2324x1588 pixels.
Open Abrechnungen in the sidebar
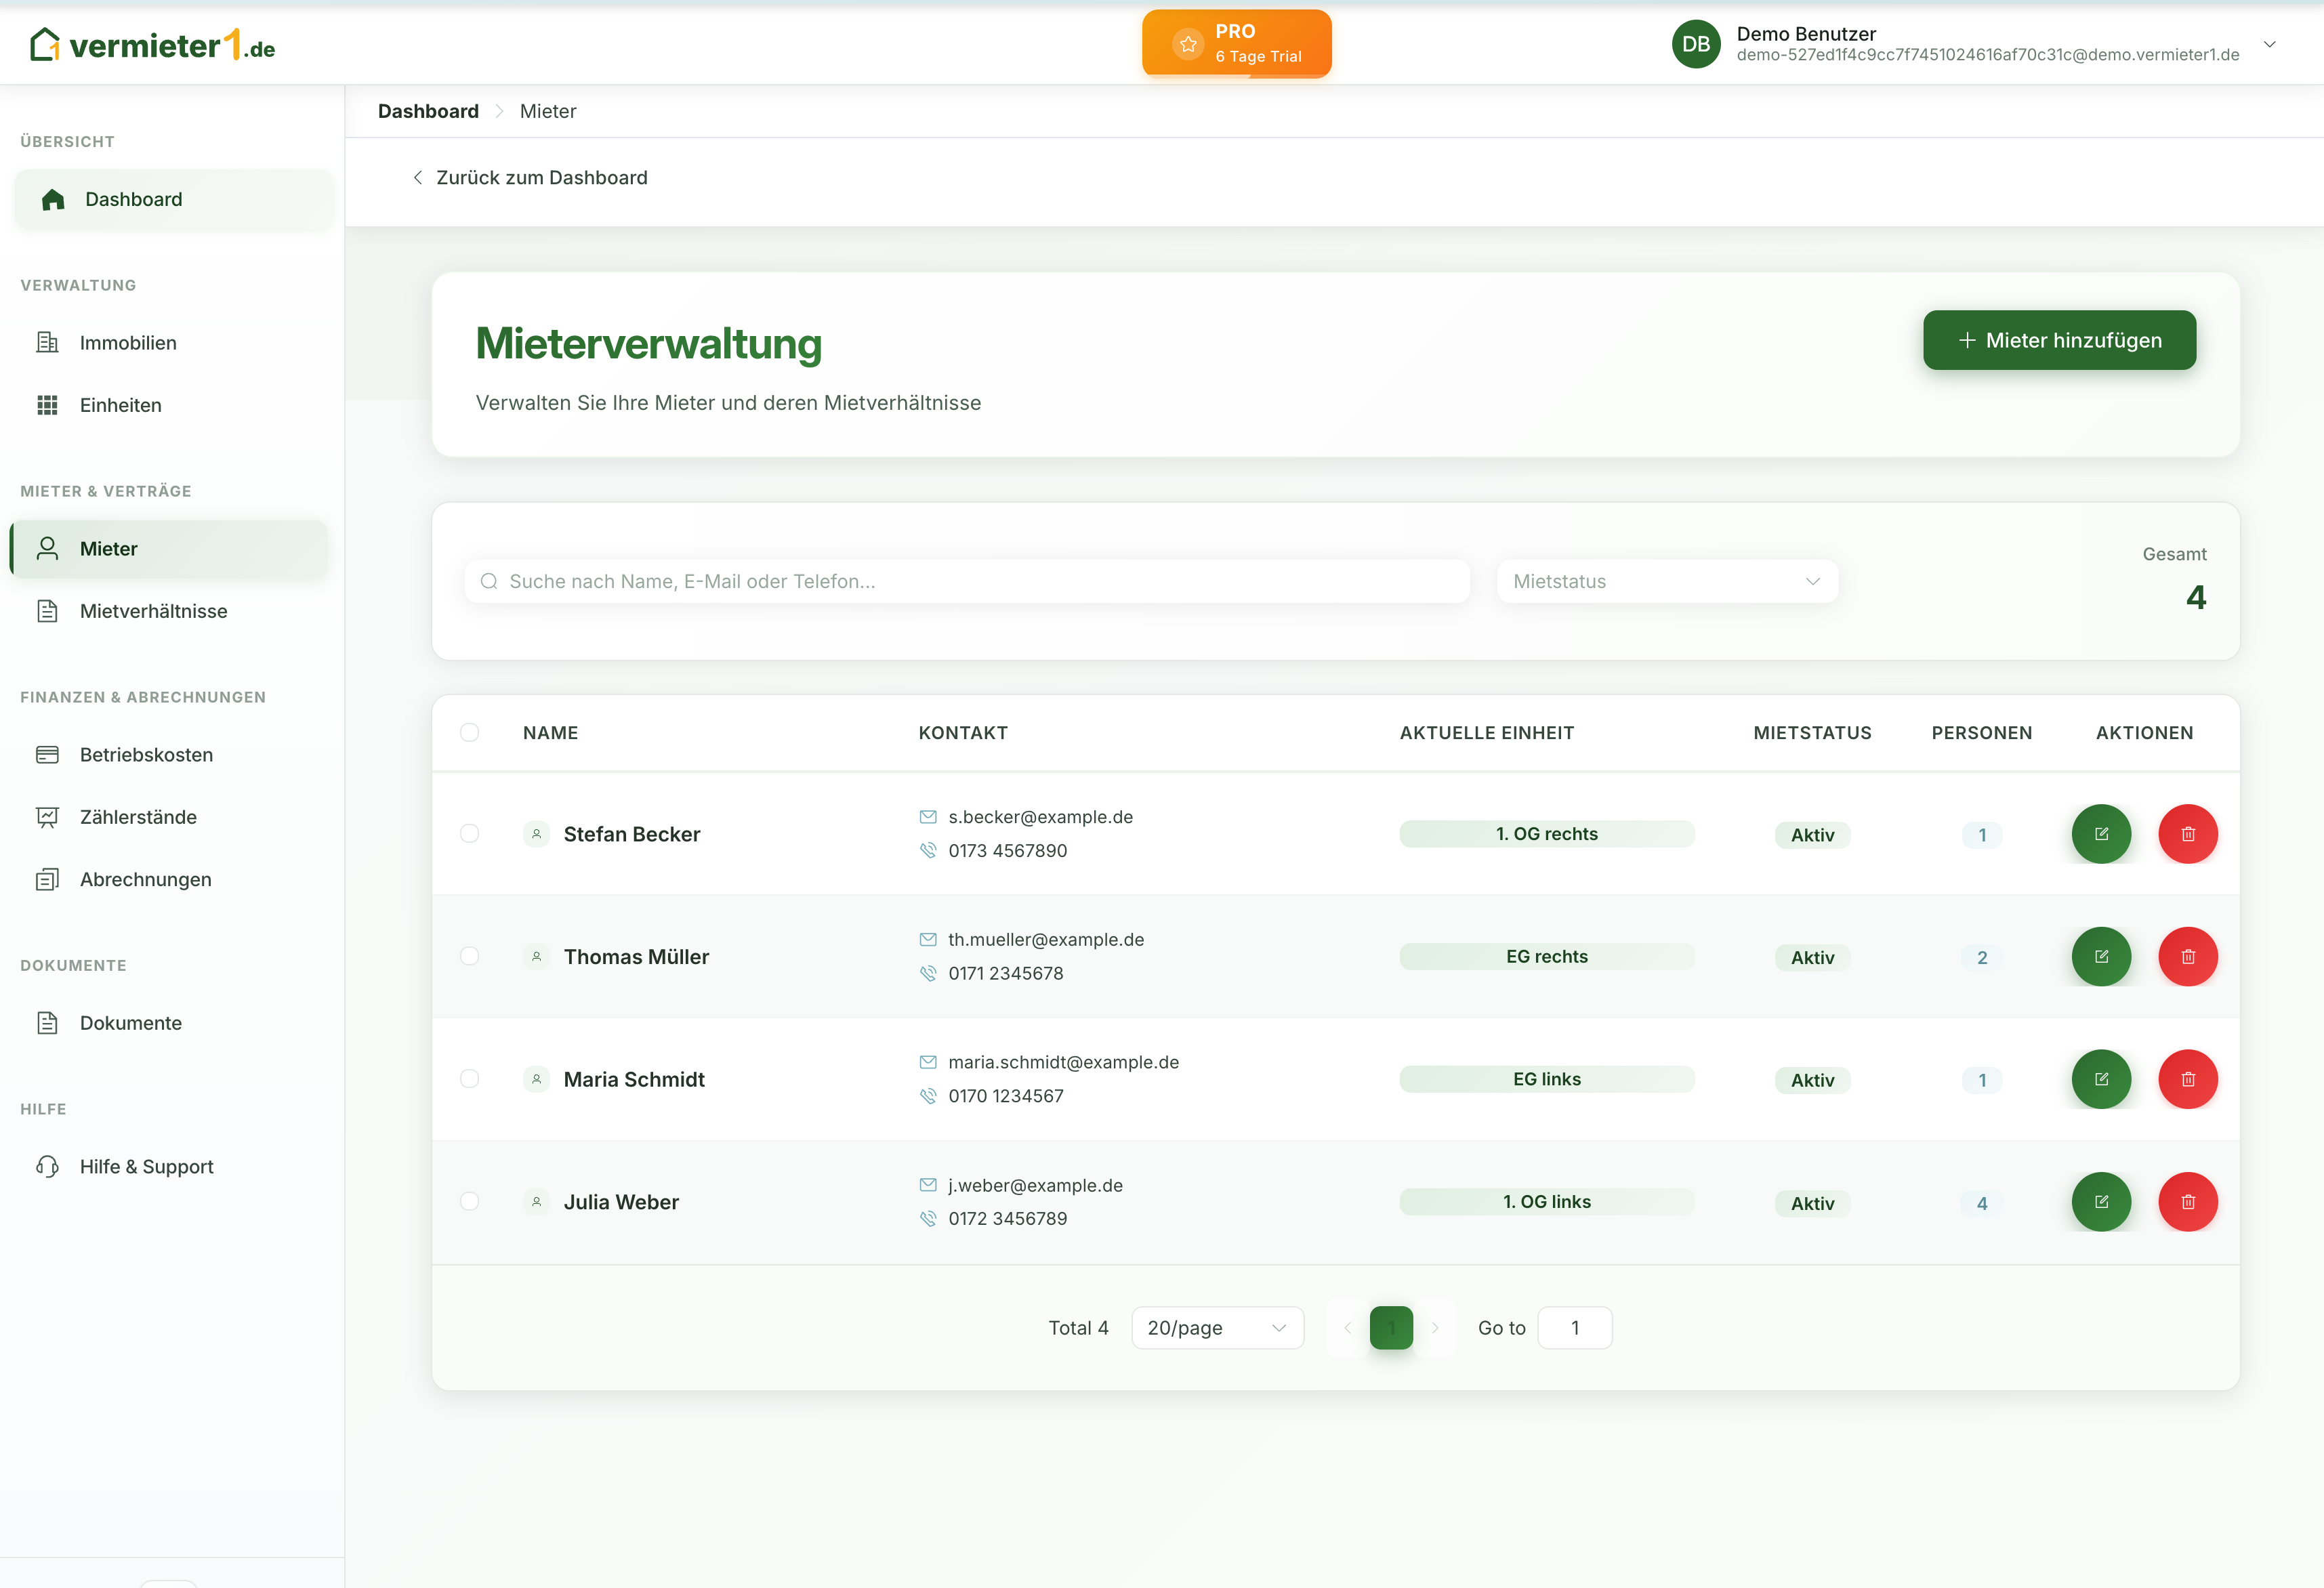click(146, 879)
